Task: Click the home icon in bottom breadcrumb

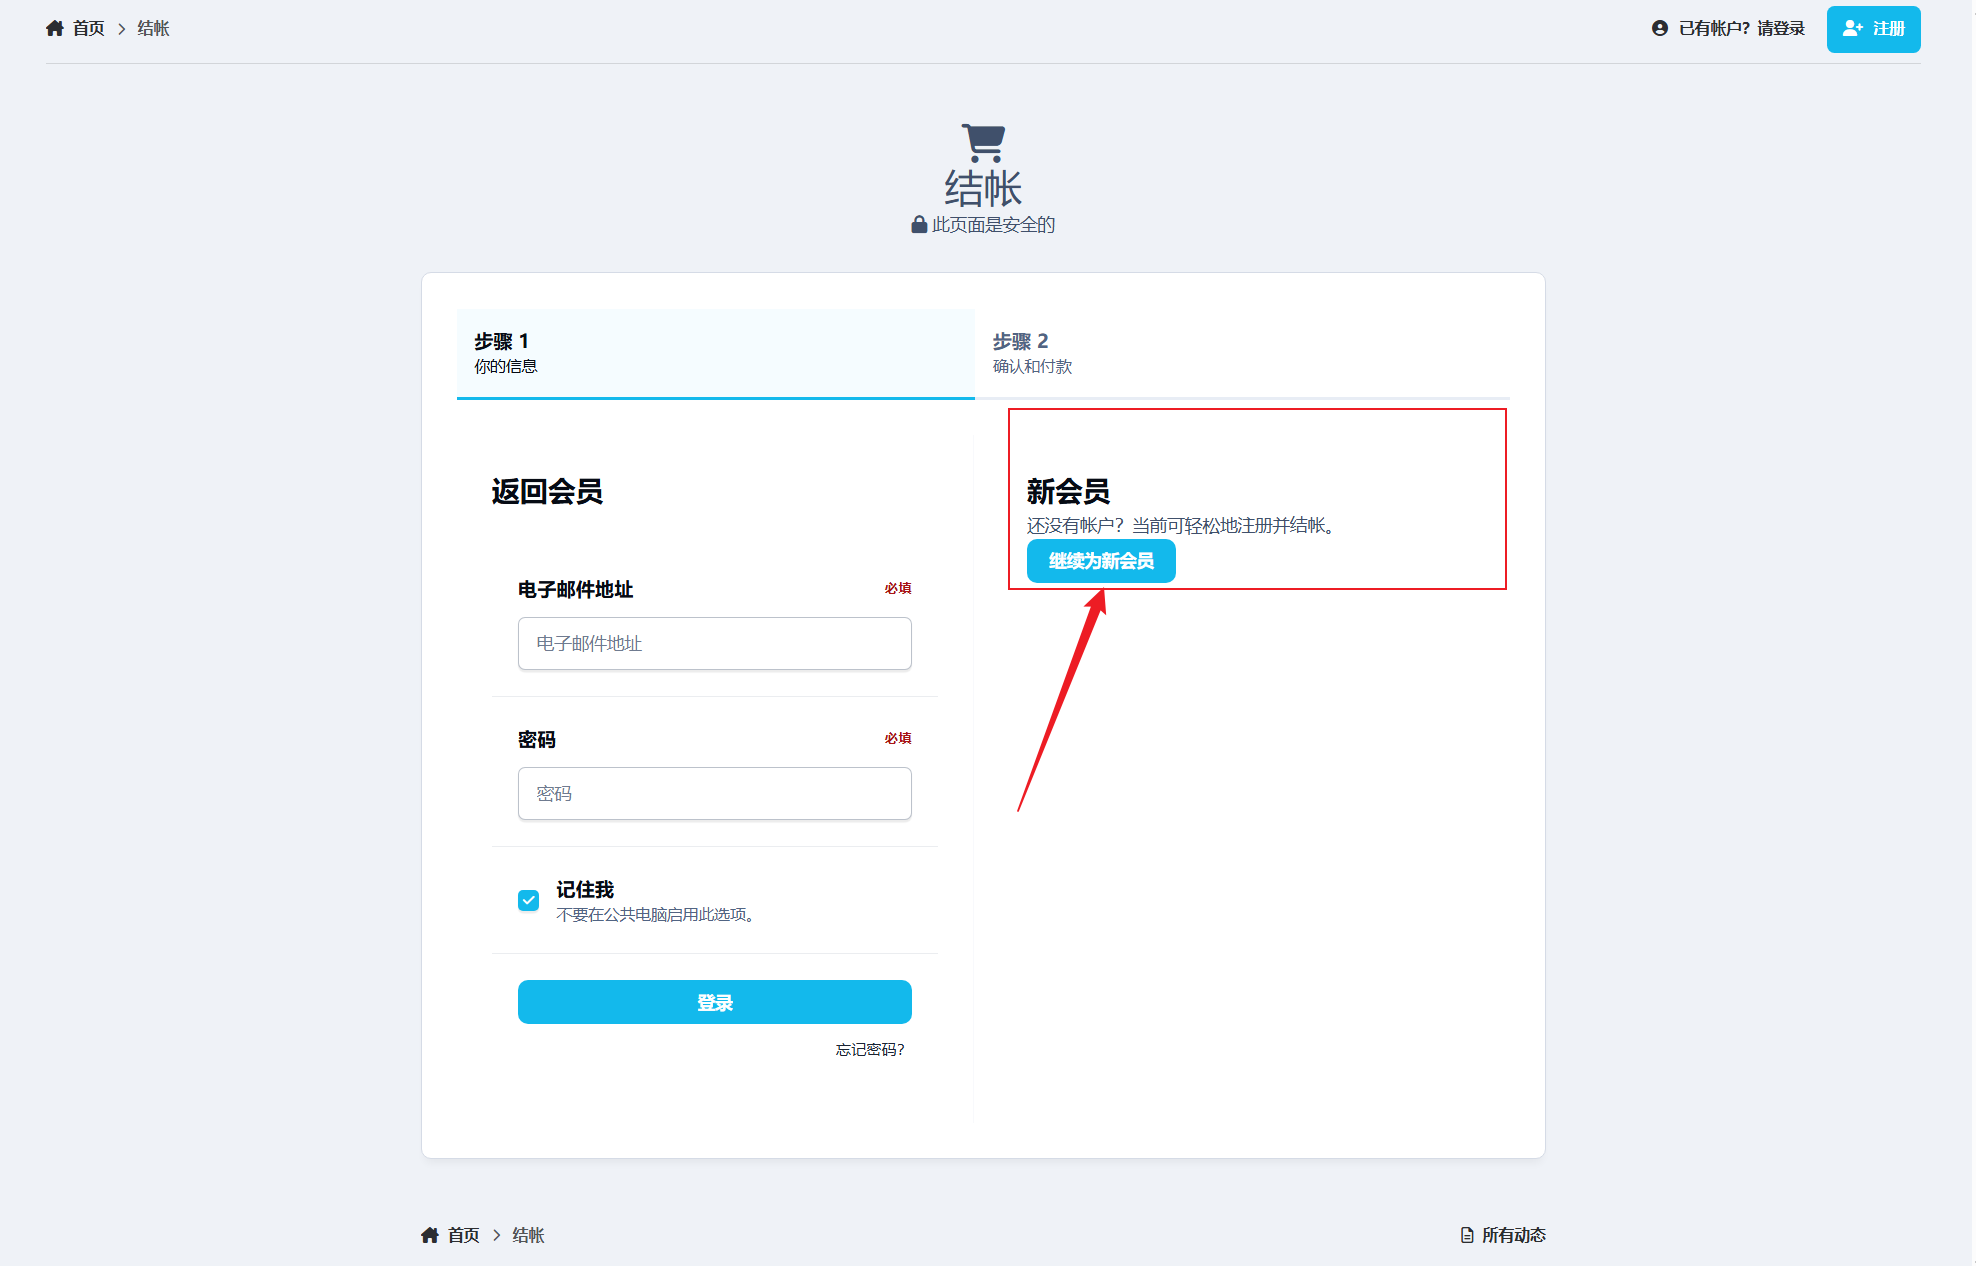Action: pos(430,1235)
